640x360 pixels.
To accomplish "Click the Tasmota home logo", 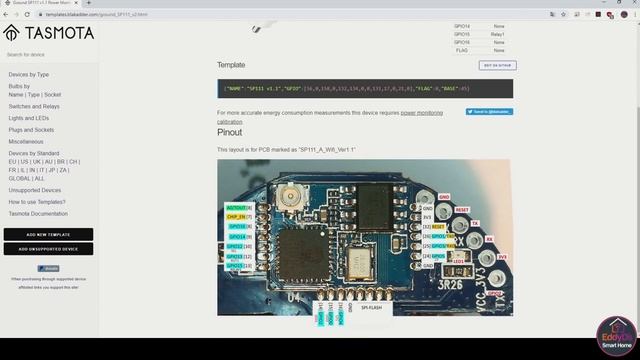I will 49,33.
